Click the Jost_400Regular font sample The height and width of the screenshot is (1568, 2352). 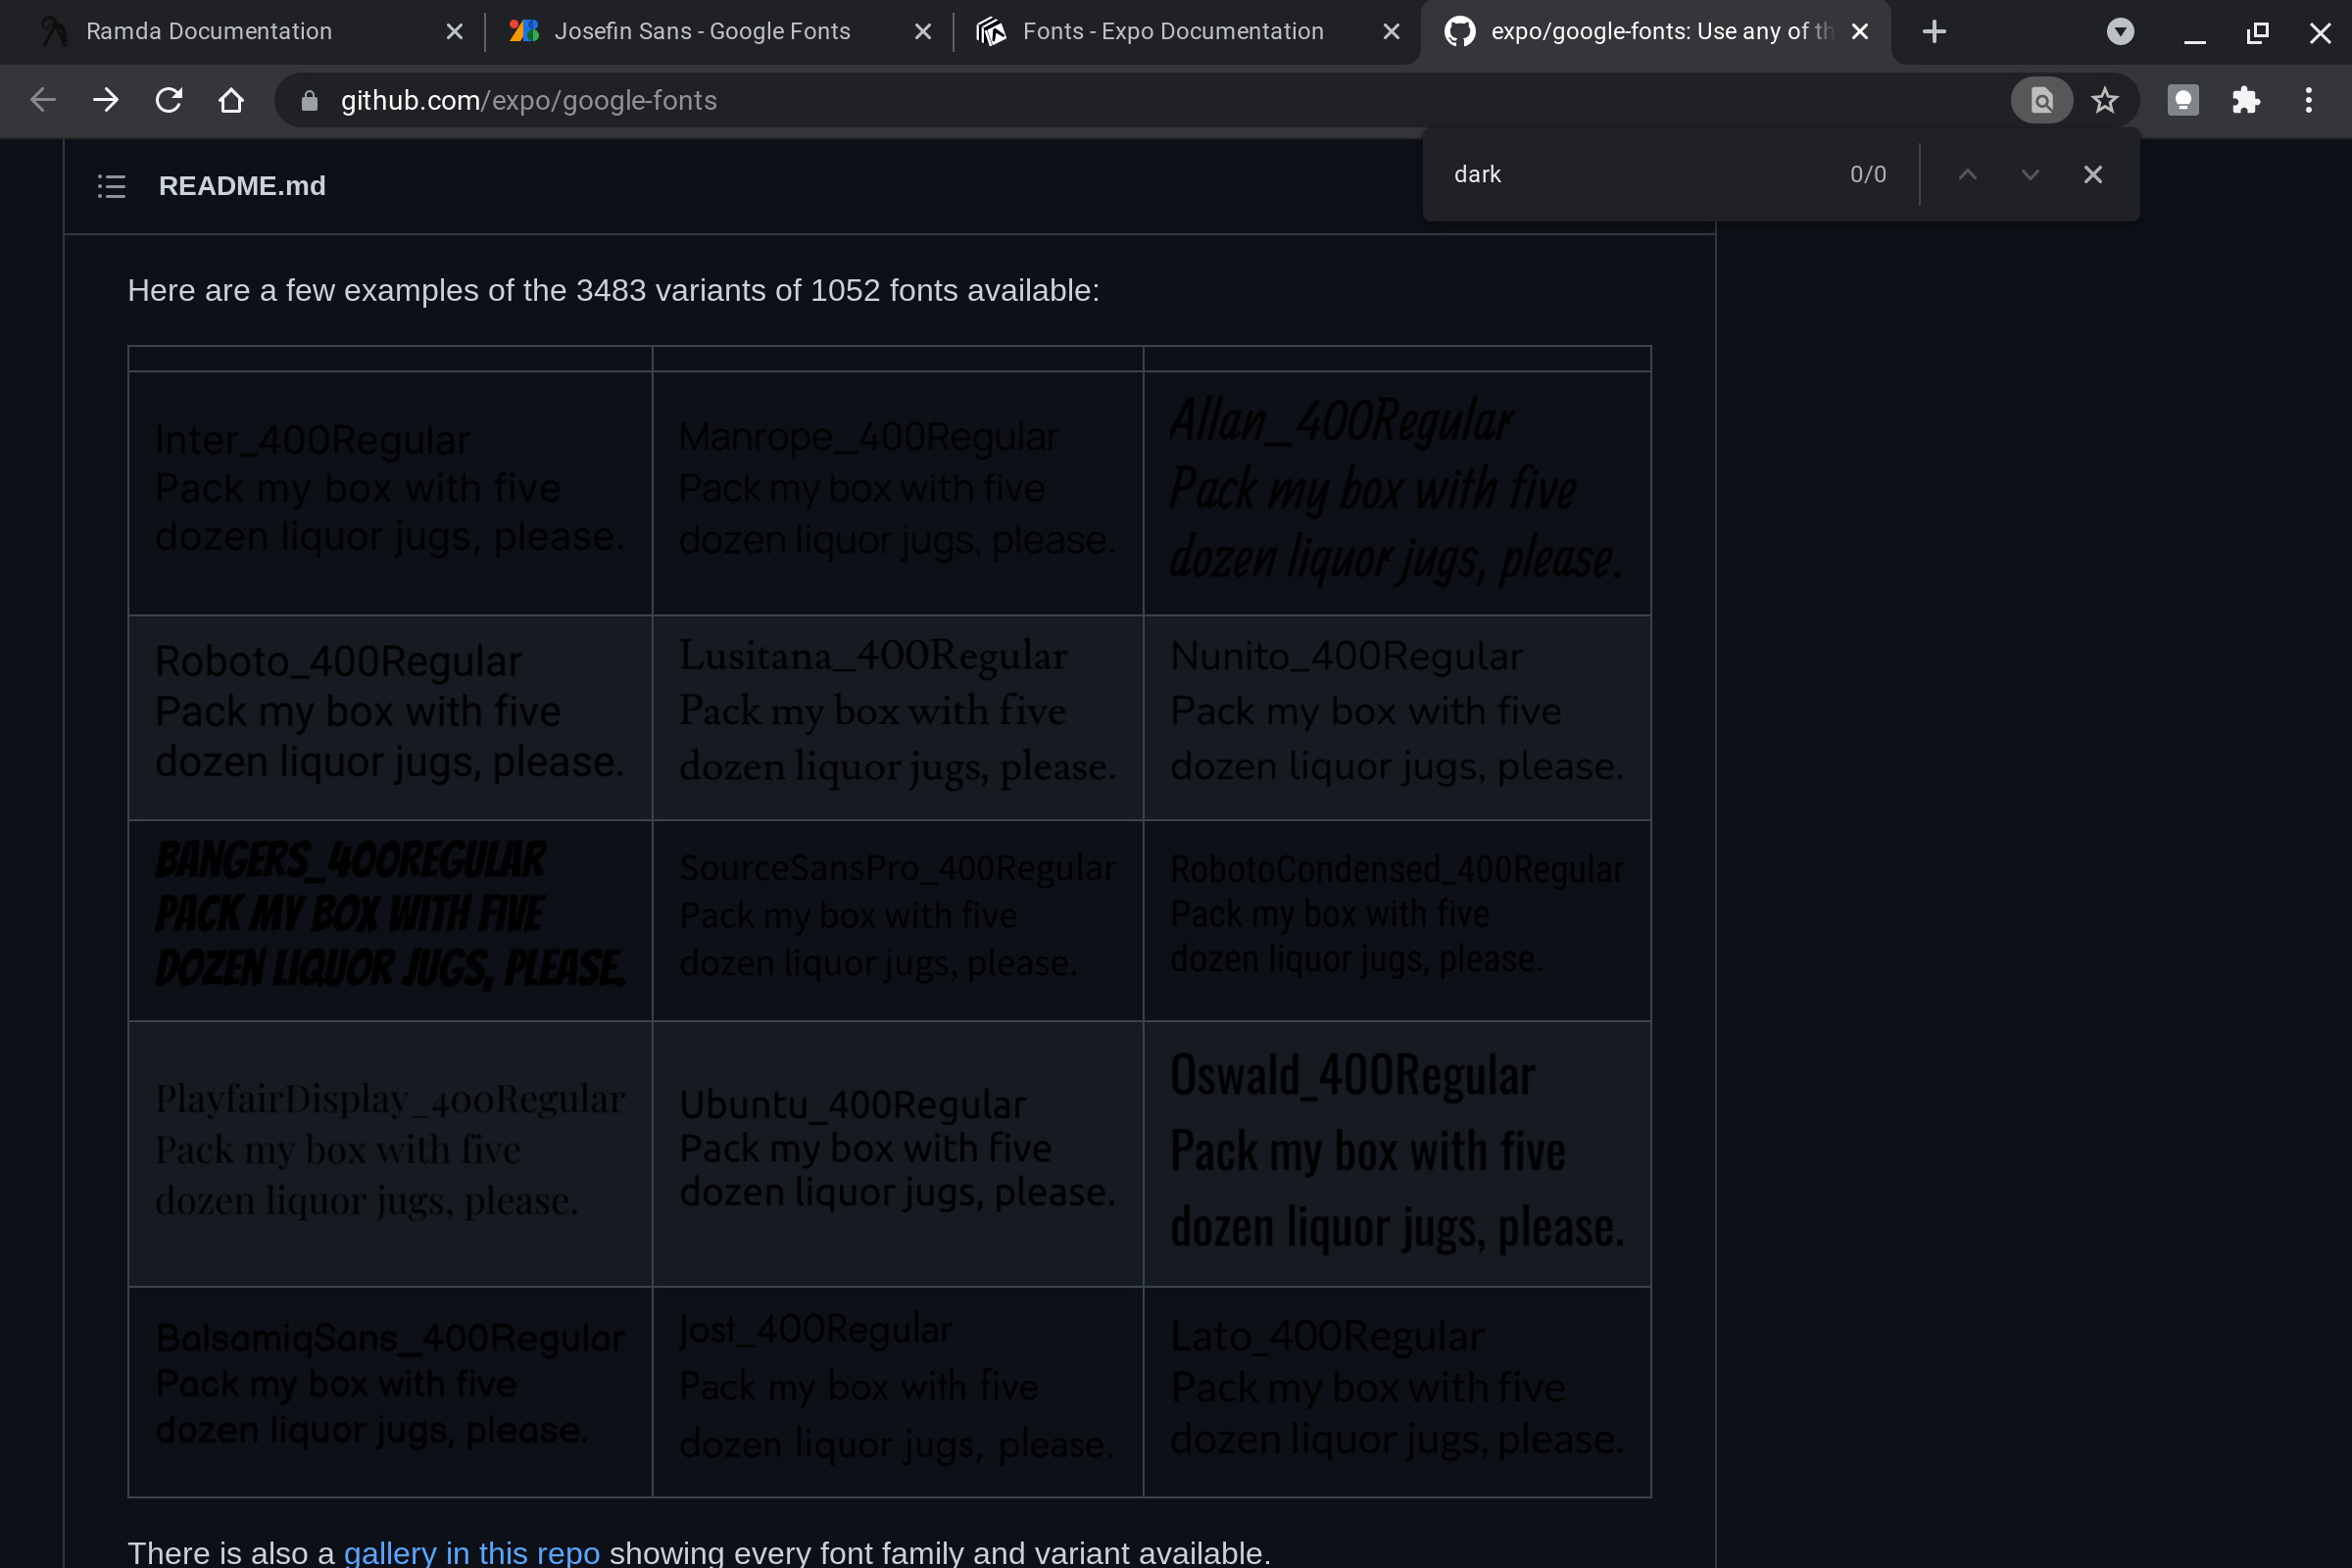(x=897, y=1388)
